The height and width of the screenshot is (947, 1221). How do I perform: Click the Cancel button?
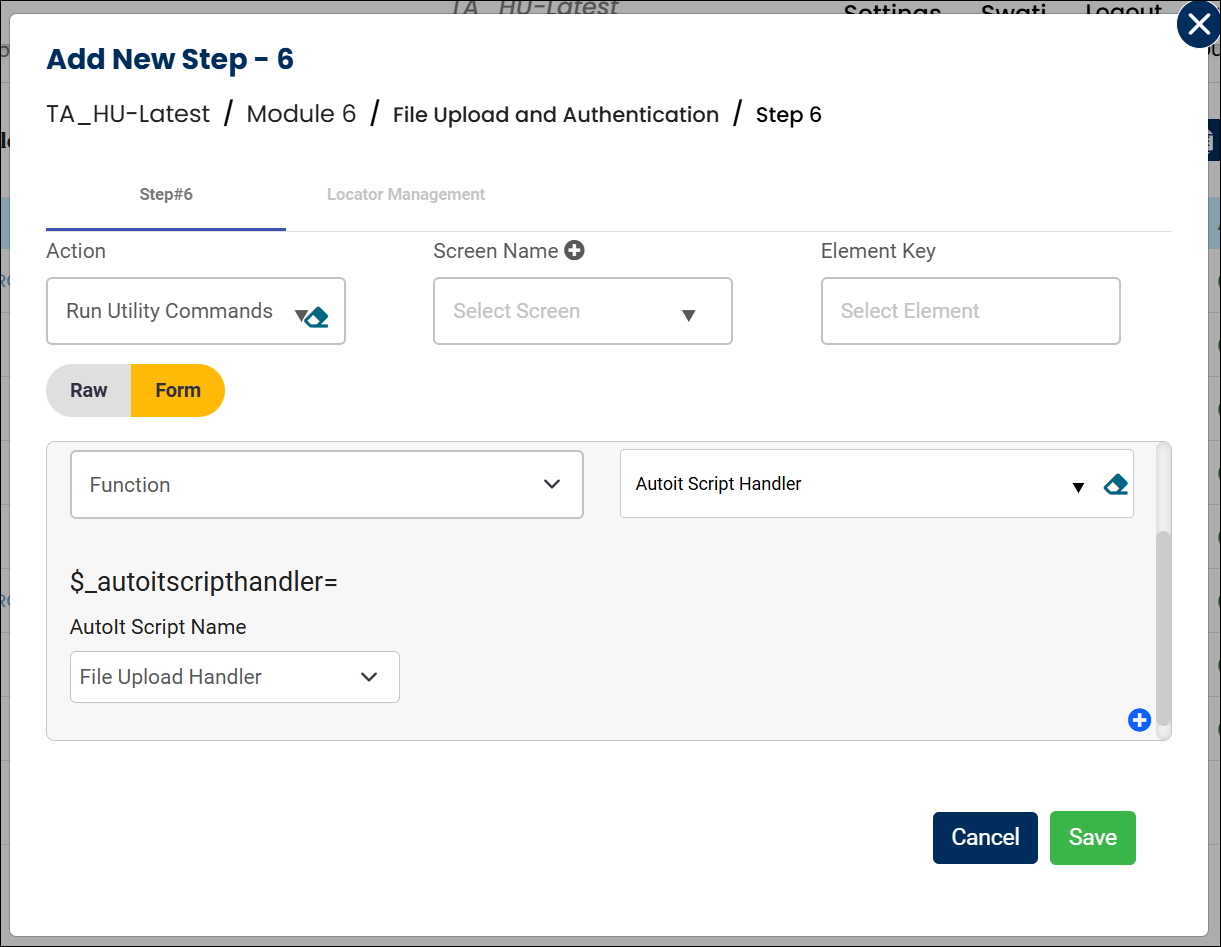984,838
